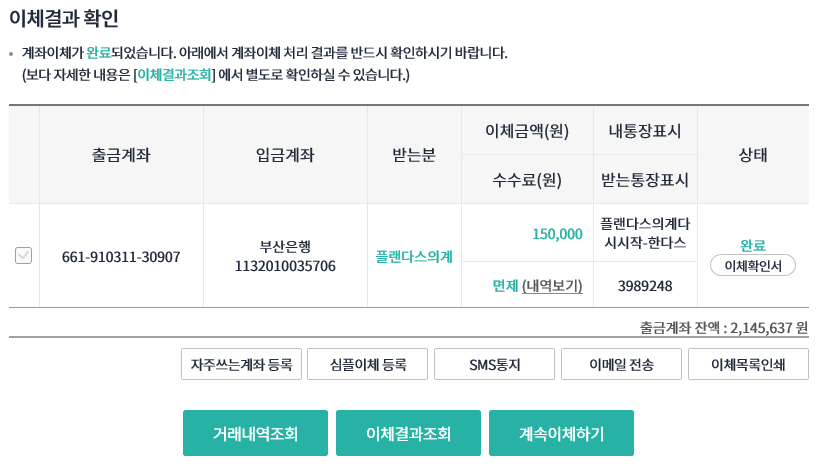Image resolution: width=820 pixels, height=470 pixels.
Task: Click the 150,000 transfer amount
Action: (x=557, y=234)
